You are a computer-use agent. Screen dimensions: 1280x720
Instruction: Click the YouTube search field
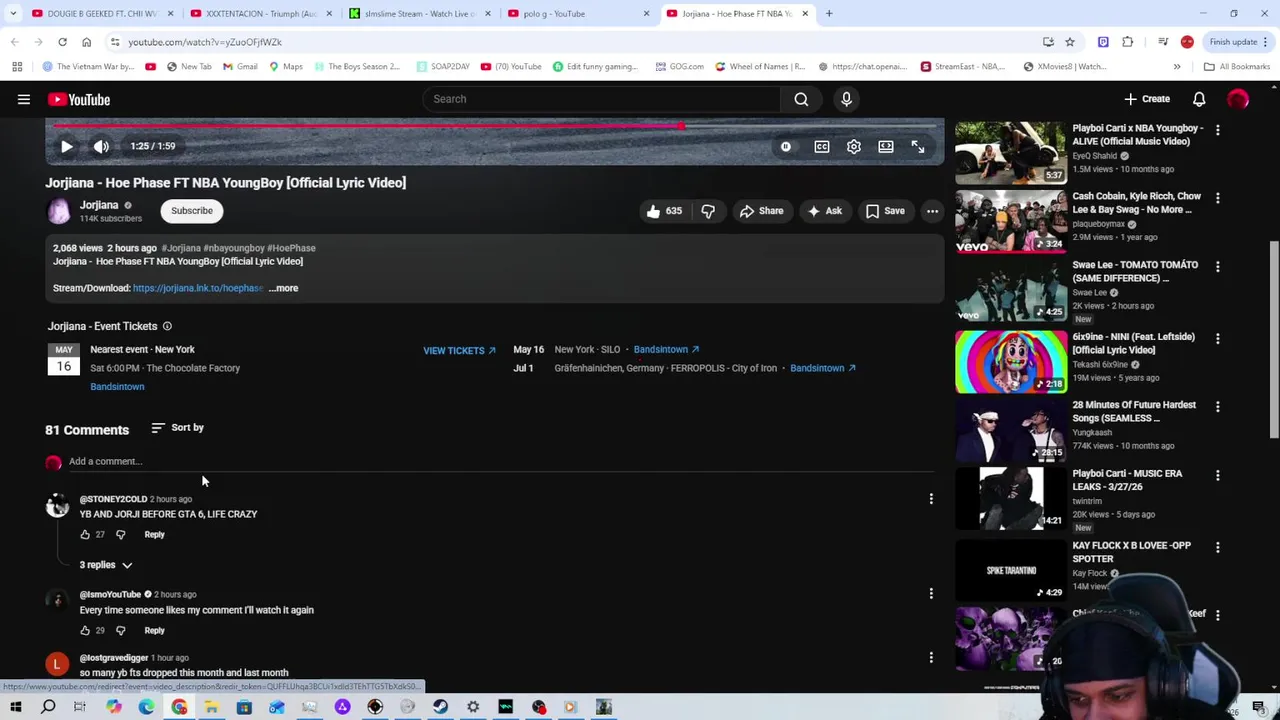[x=602, y=99]
